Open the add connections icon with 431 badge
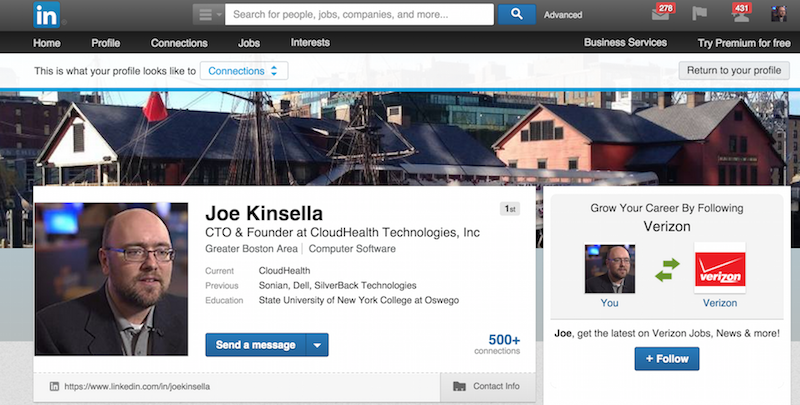 point(740,13)
